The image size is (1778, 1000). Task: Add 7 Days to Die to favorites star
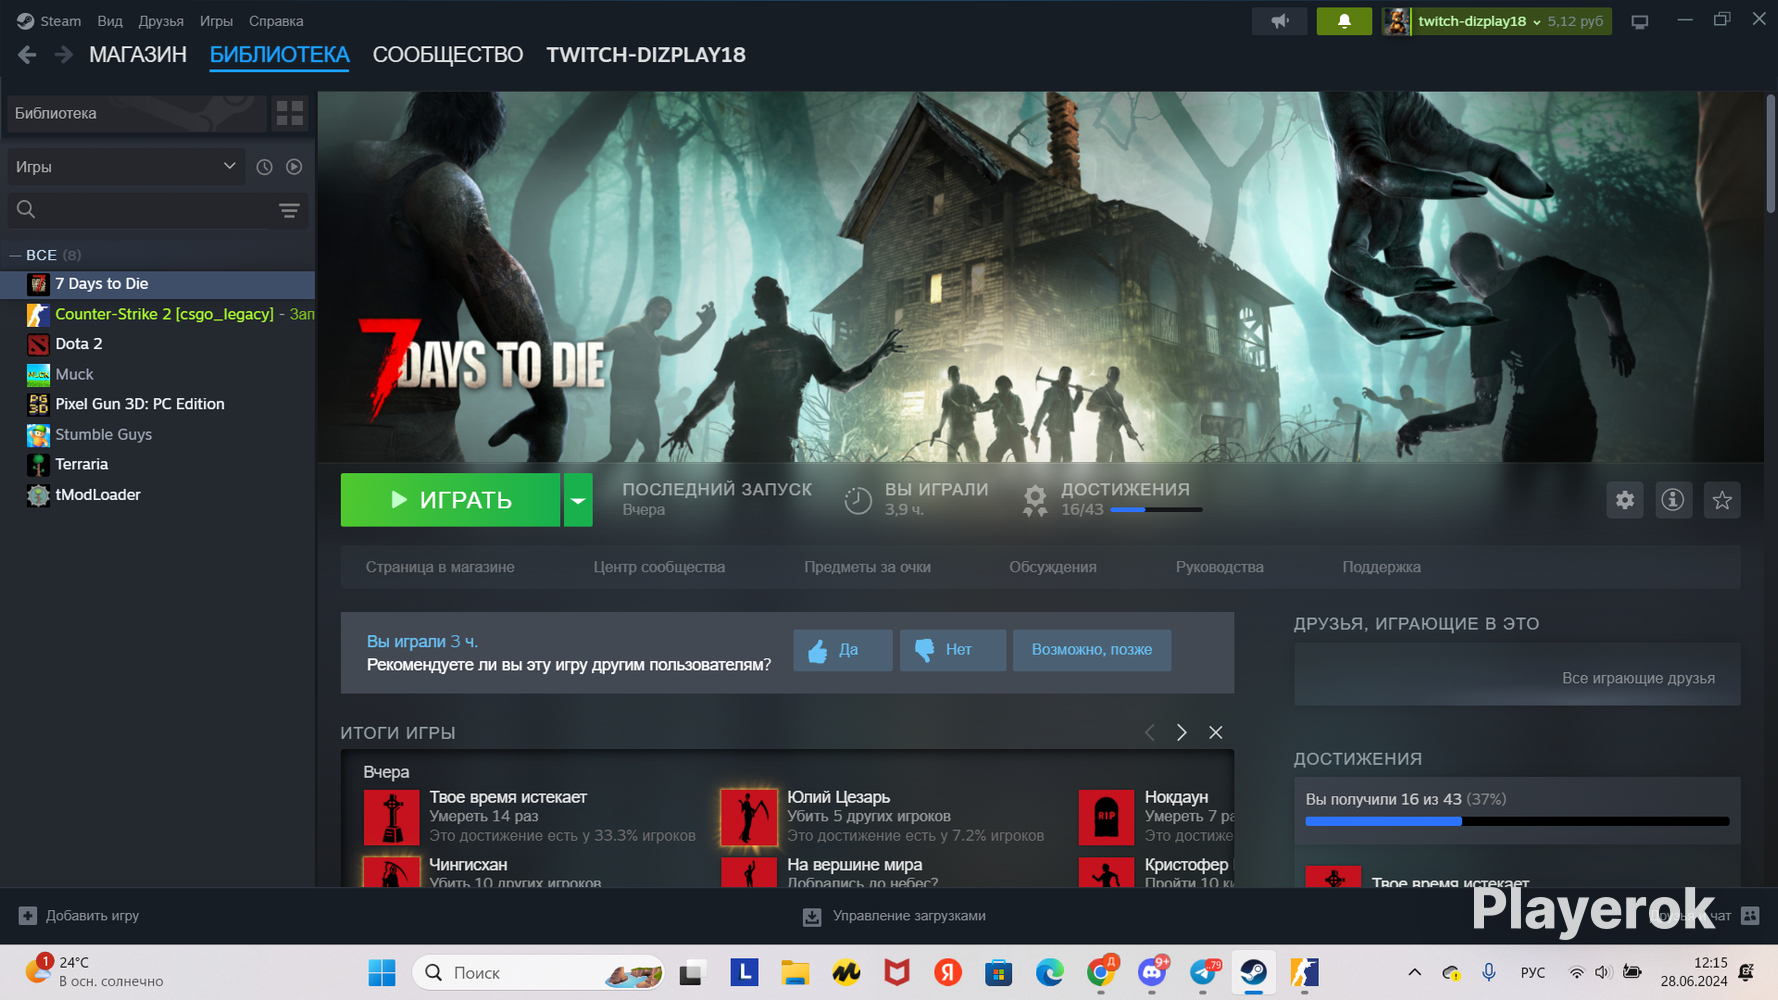(x=1722, y=500)
